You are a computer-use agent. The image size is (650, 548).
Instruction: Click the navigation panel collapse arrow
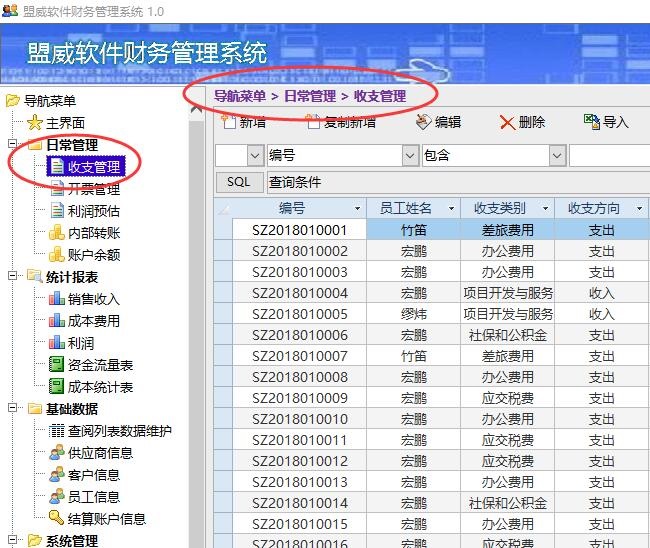[196, 110]
